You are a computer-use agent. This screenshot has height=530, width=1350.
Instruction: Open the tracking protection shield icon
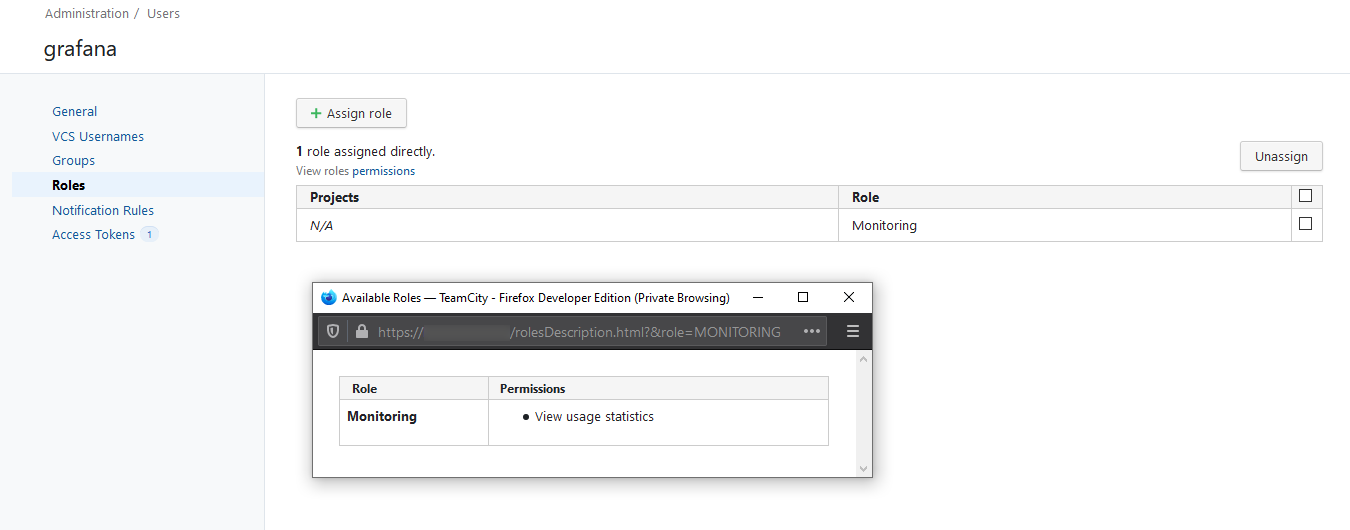click(x=333, y=332)
